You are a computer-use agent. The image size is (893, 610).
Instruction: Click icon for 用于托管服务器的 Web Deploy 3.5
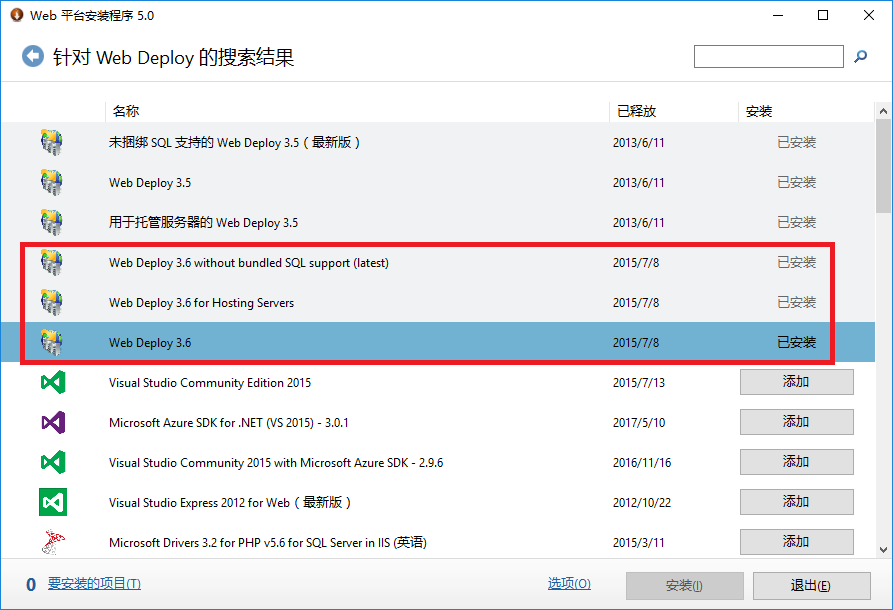click(52, 222)
